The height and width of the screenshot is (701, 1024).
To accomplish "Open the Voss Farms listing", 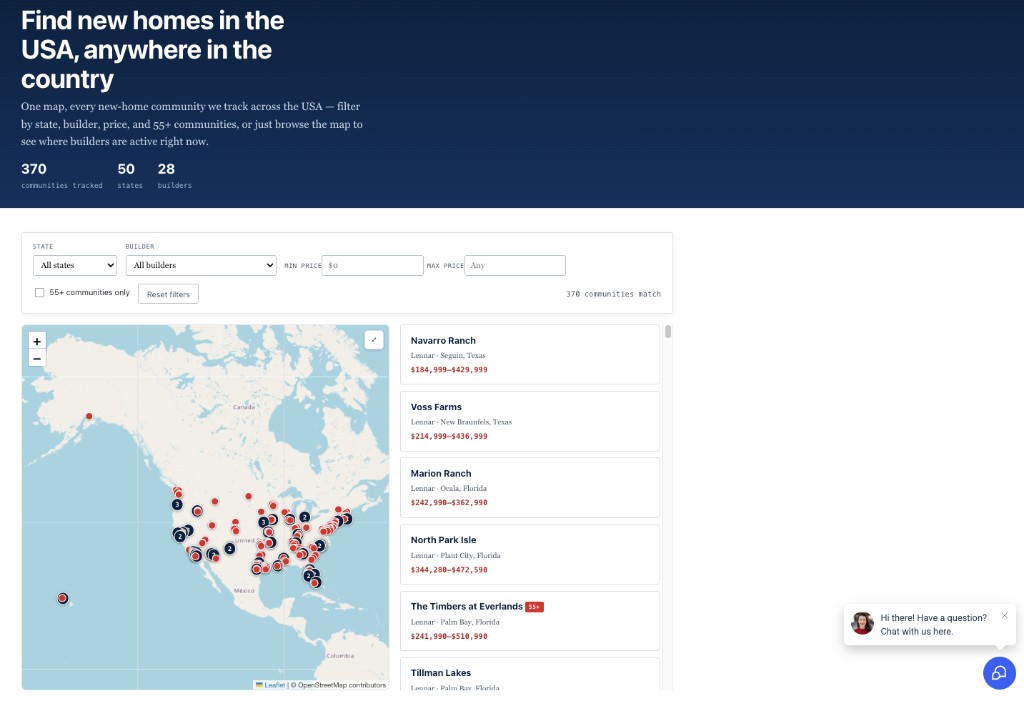I will coord(530,421).
